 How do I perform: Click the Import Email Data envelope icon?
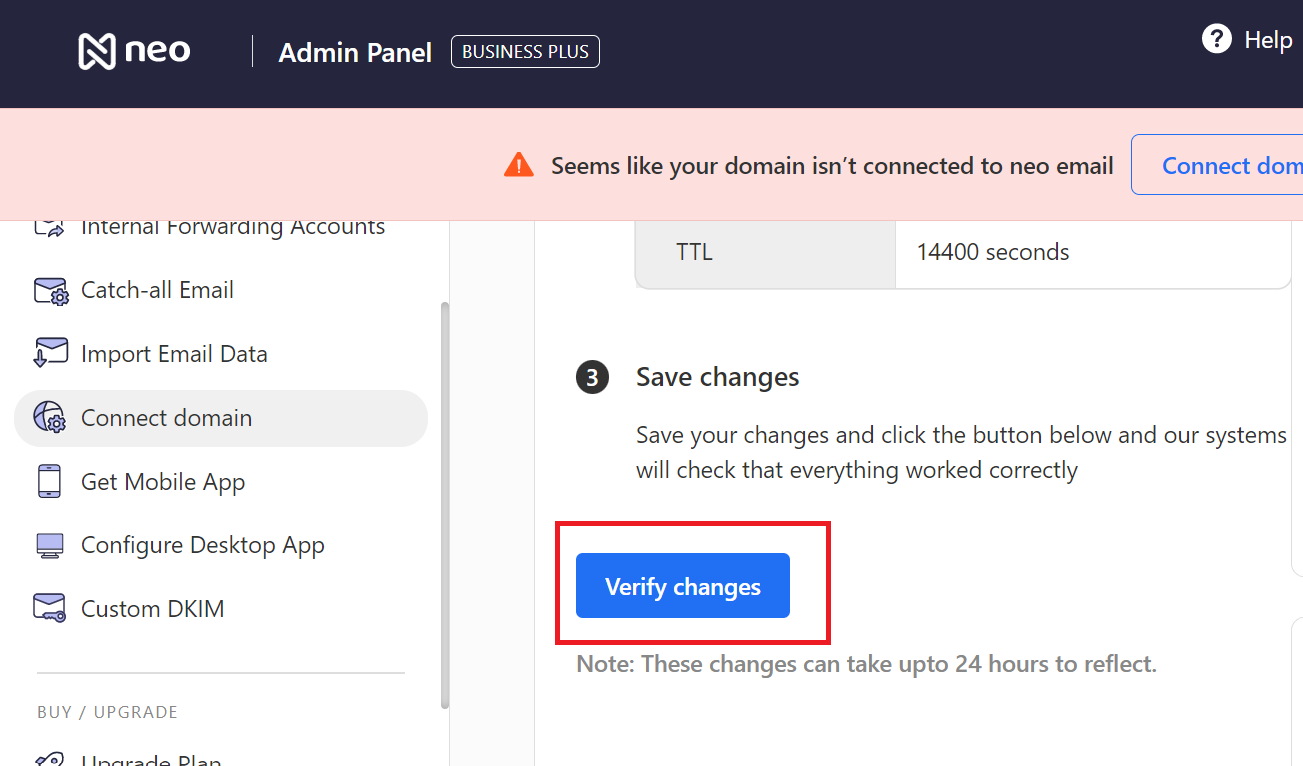(51, 354)
